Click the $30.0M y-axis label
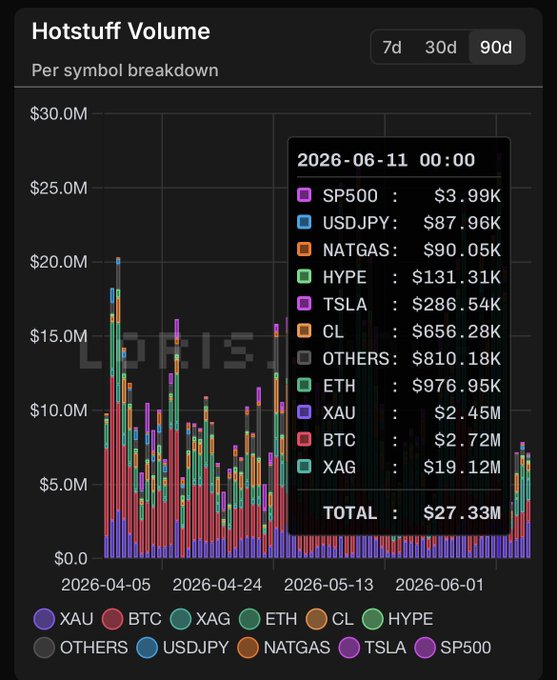 point(59,114)
